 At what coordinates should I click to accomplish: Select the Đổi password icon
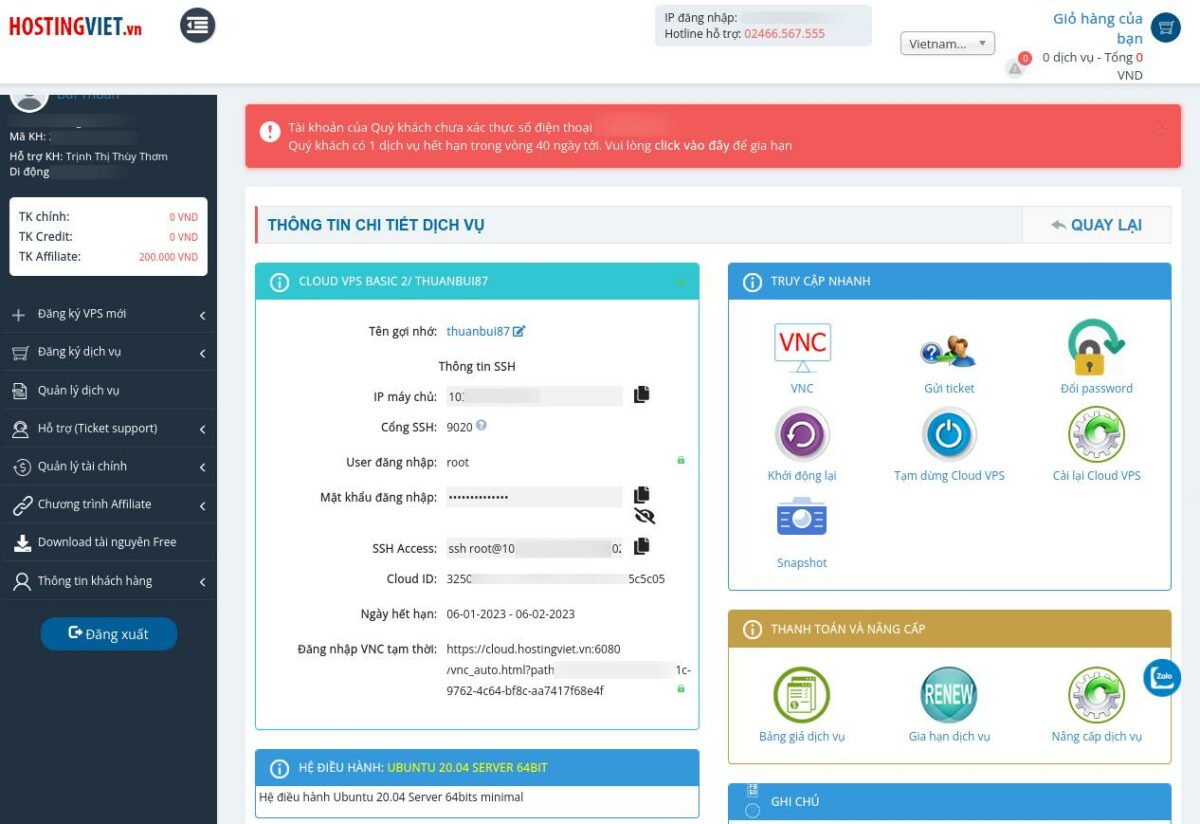pos(1096,348)
